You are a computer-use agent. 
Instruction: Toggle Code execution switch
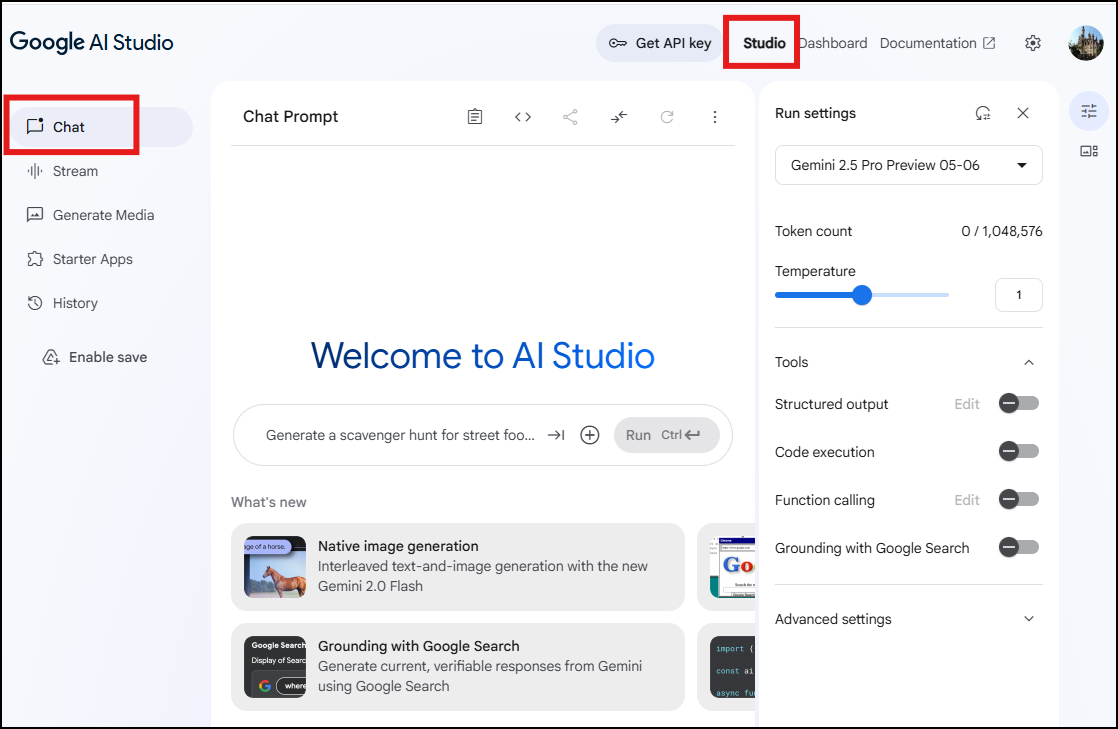point(1018,452)
